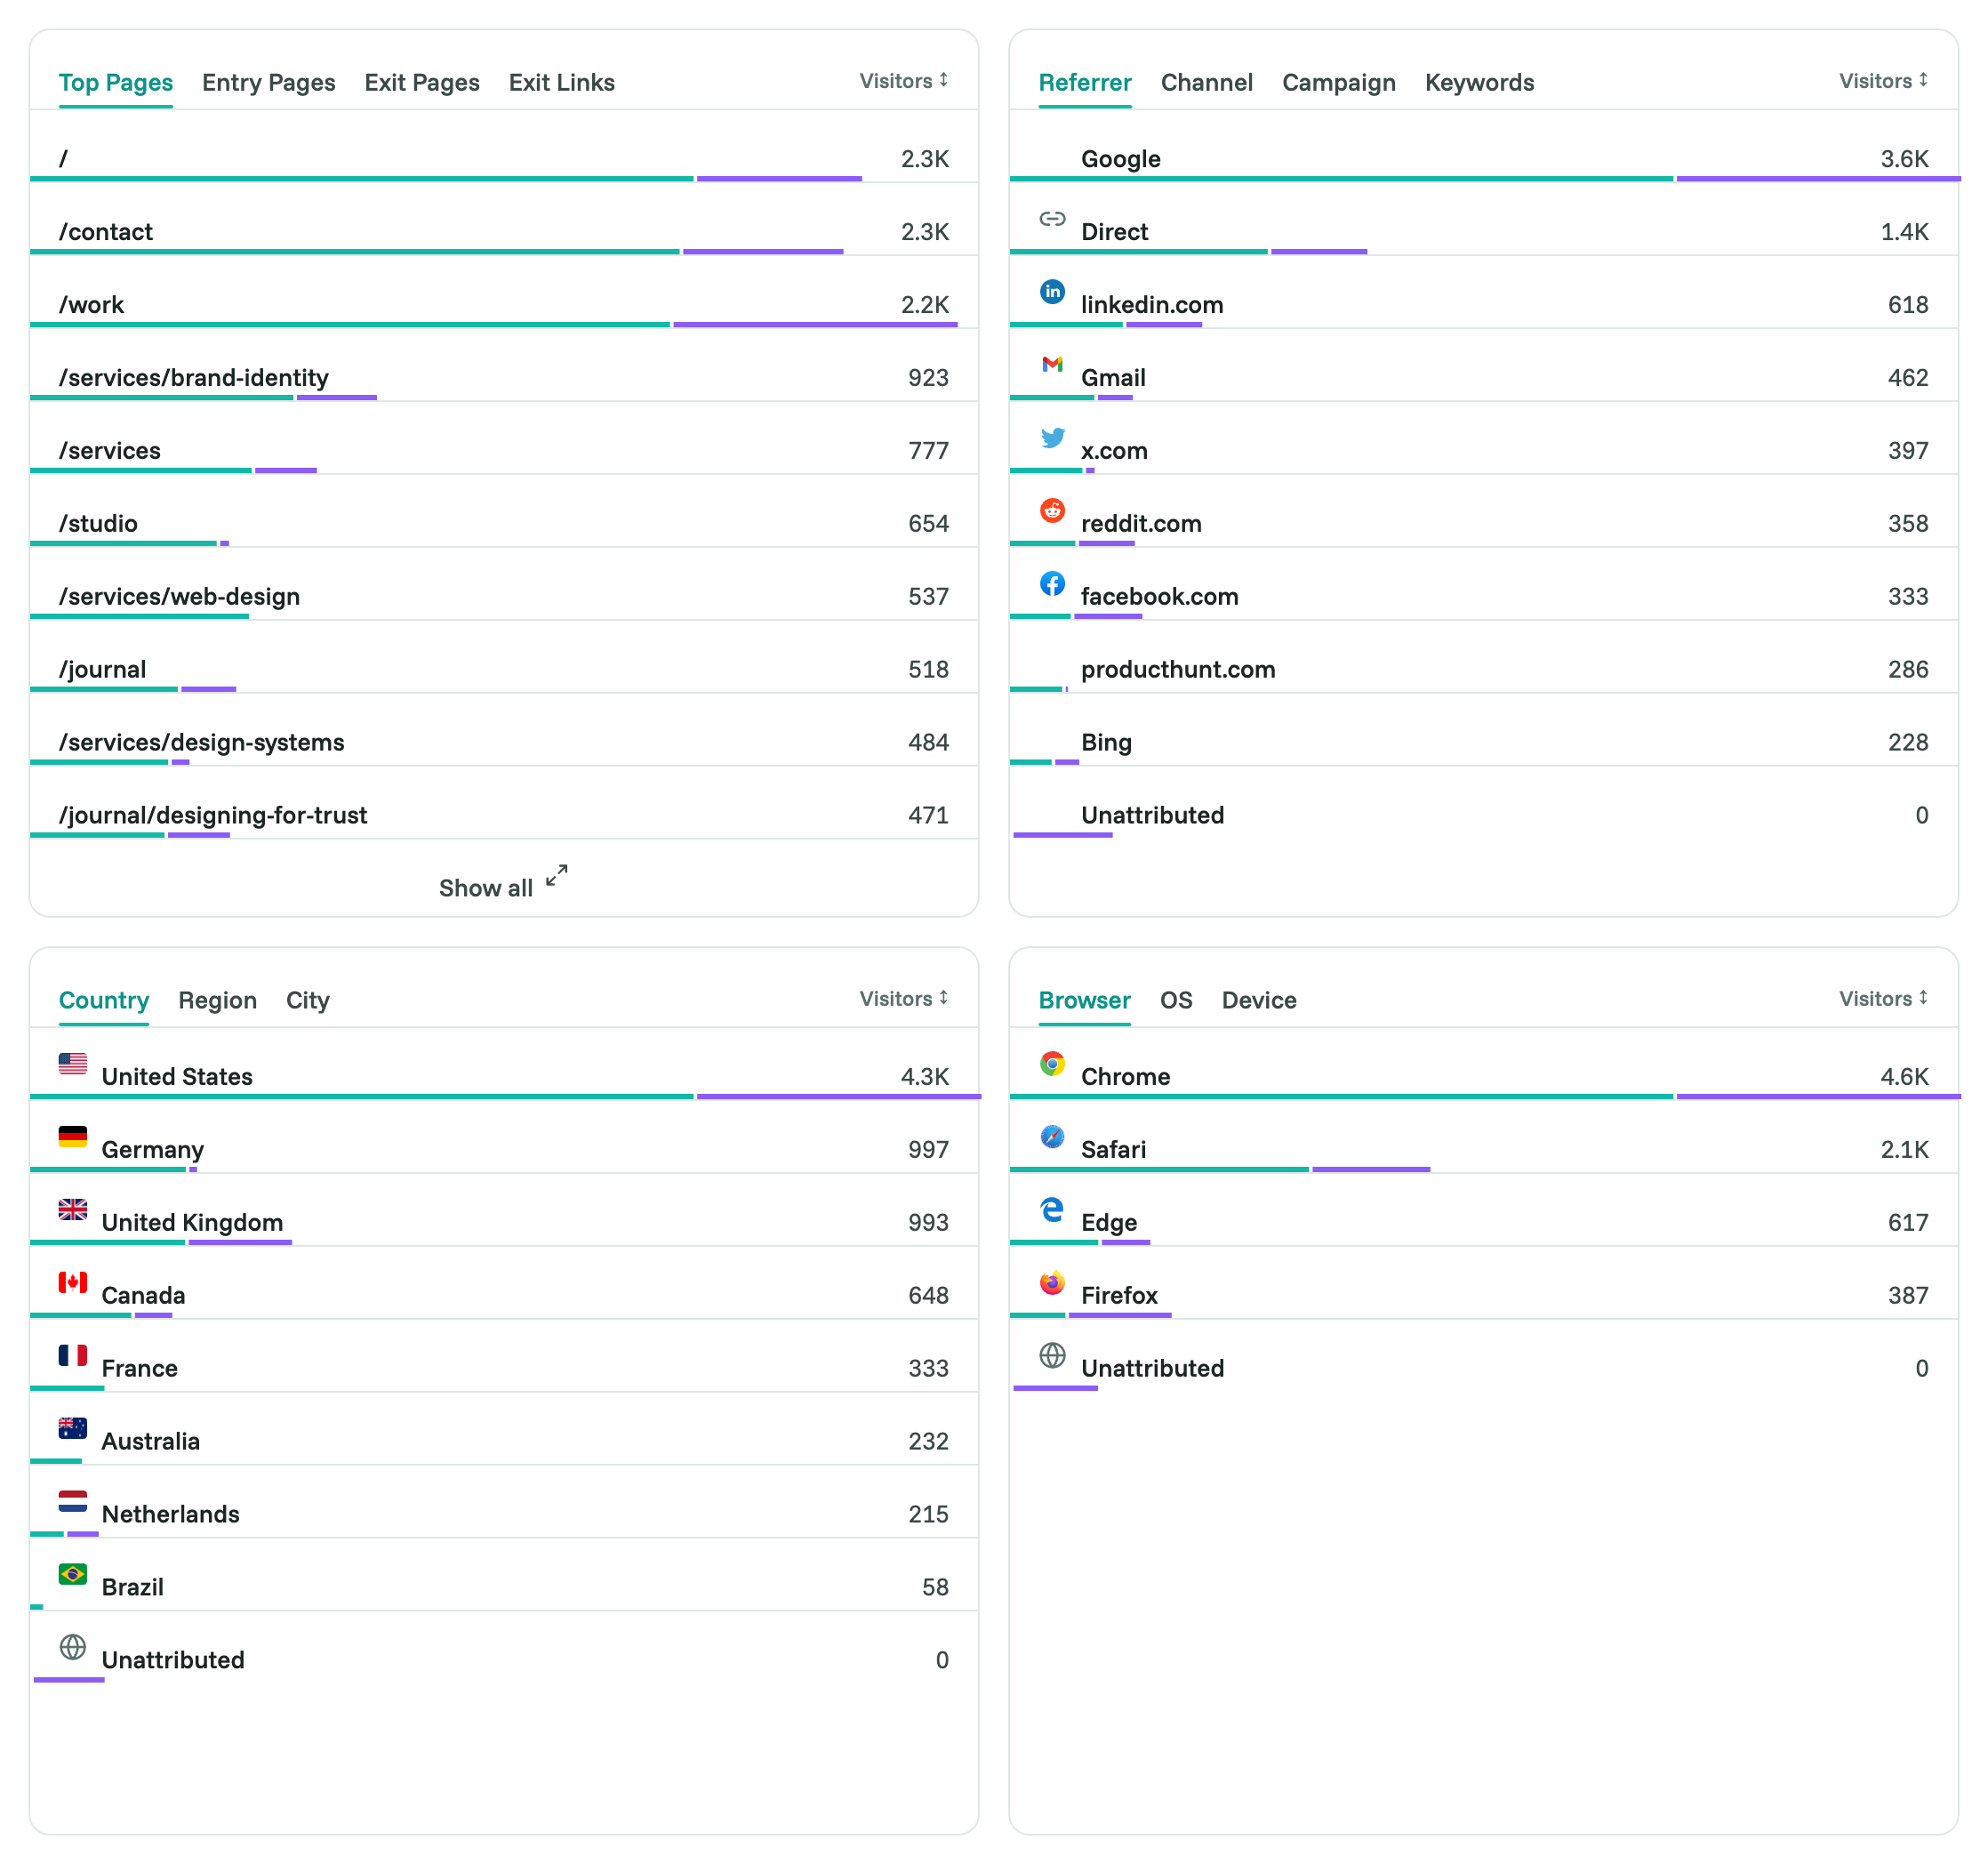
Task: Sort Country panel by Visitors
Action: (904, 999)
